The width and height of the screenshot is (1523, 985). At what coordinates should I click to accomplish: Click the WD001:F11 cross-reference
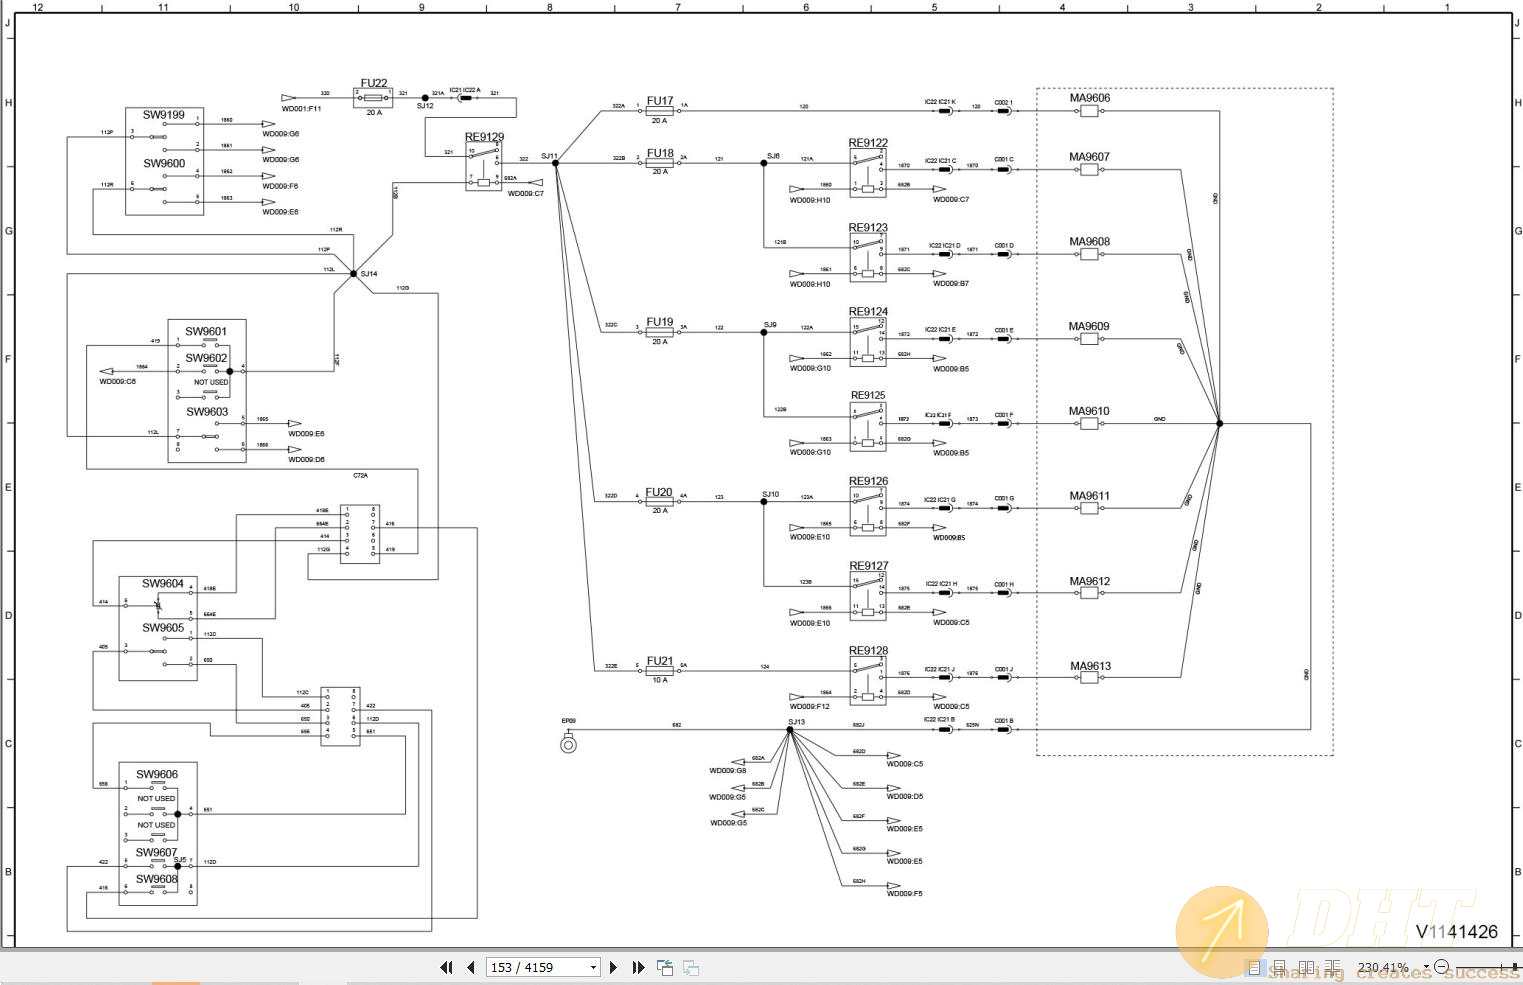pos(301,109)
